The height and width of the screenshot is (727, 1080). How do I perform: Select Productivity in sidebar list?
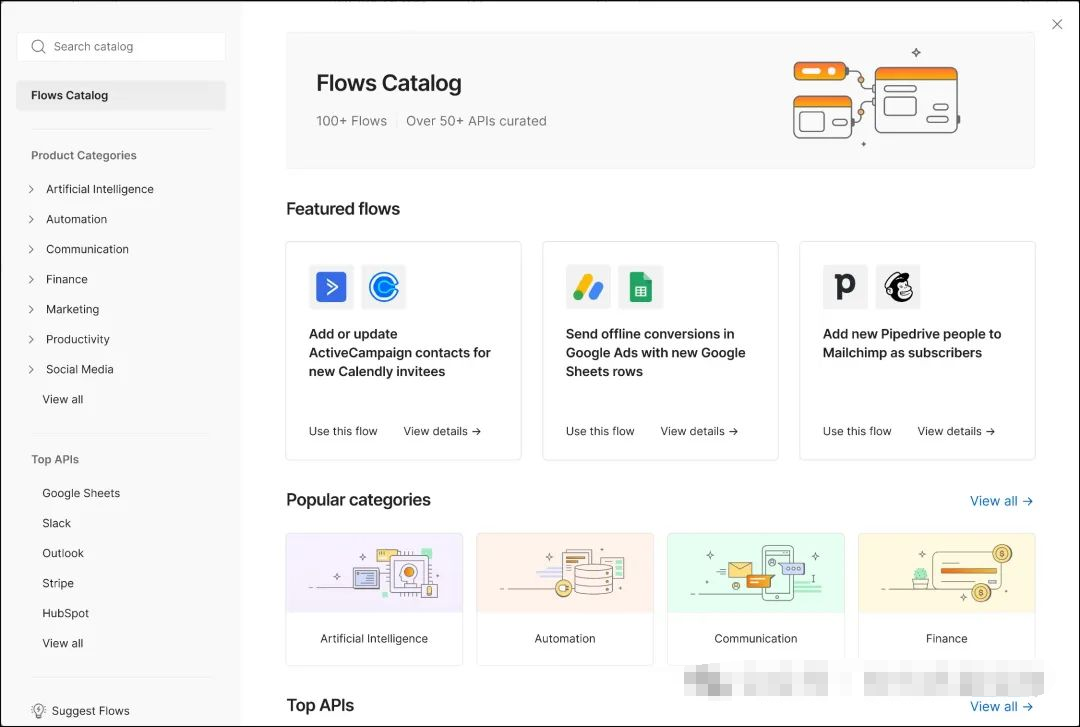[x=78, y=339]
